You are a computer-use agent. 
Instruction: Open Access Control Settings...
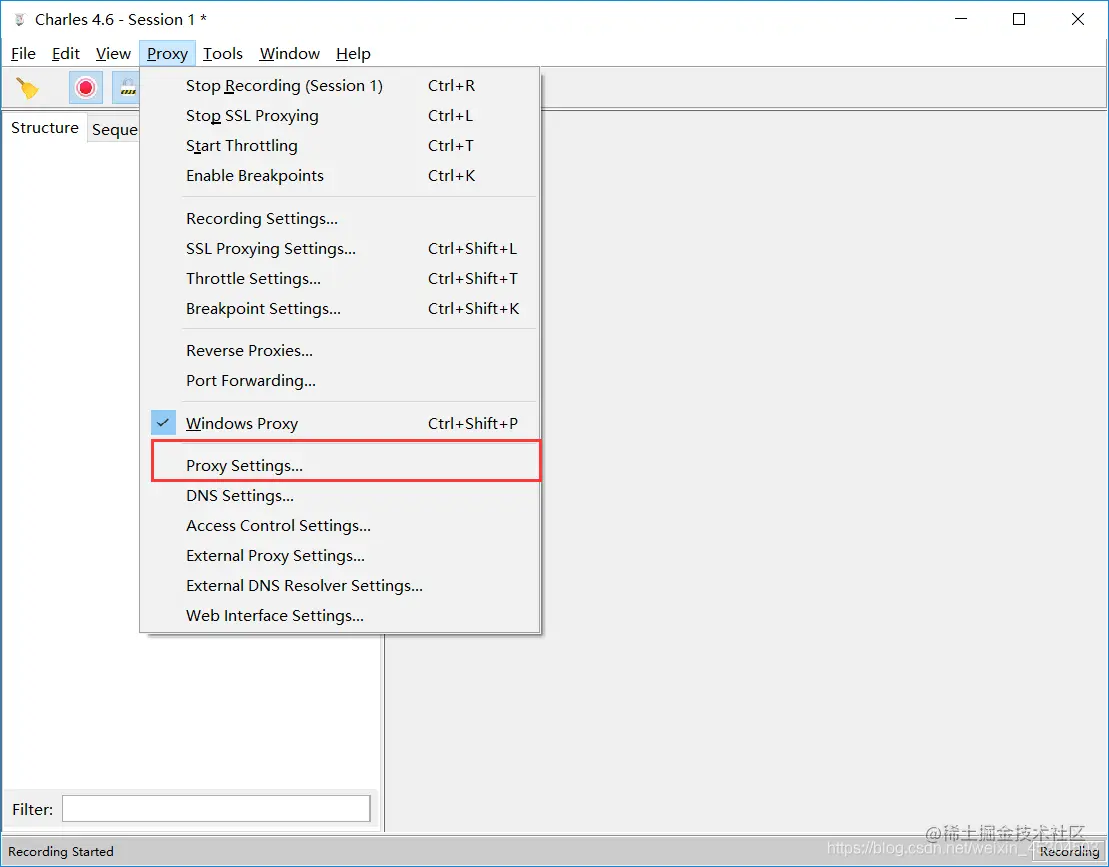click(x=339, y=525)
